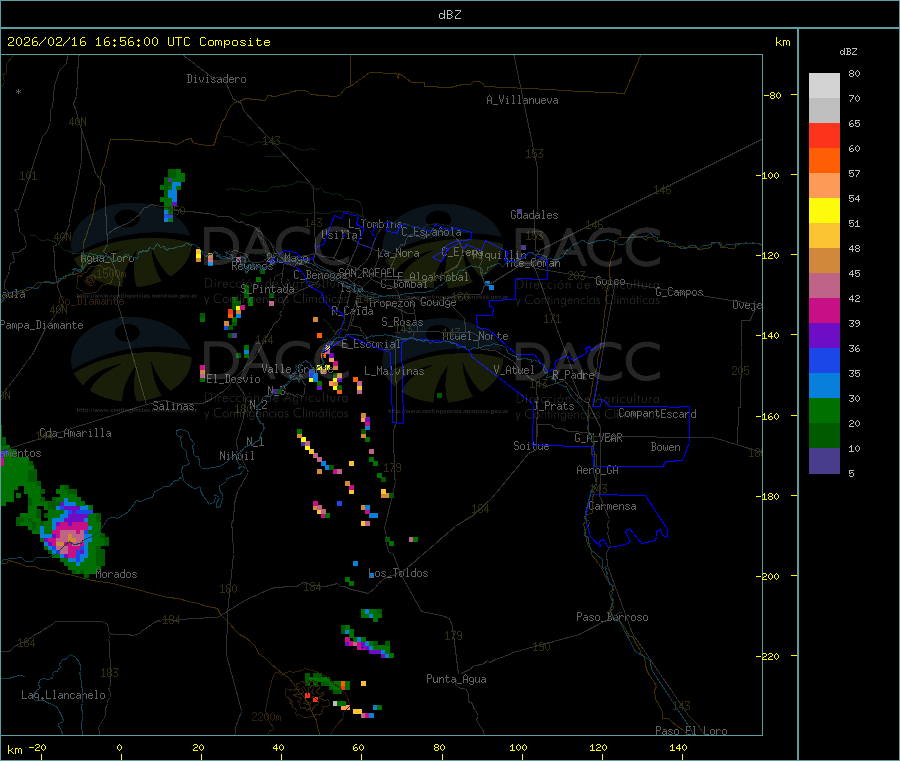Click the Guadales location label
Image resolution: width=900 pixels, height=761 pixels.
point(534,215)
